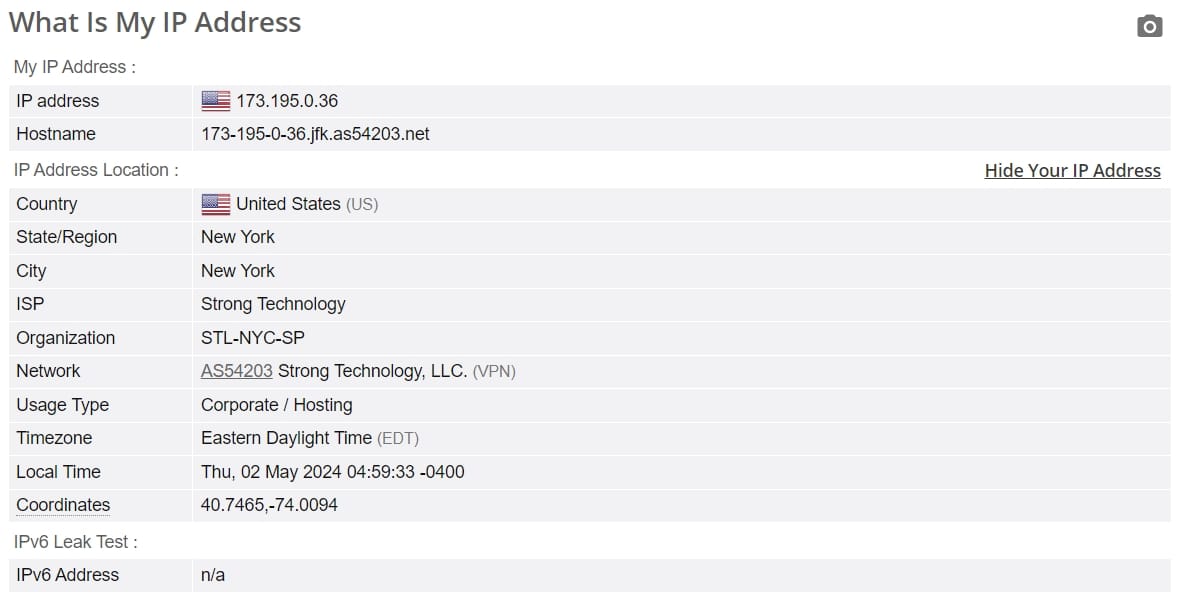Open the Hide Your IP Address link
The width and height of the screenshot is (1183, 603).
[1072, 171]
